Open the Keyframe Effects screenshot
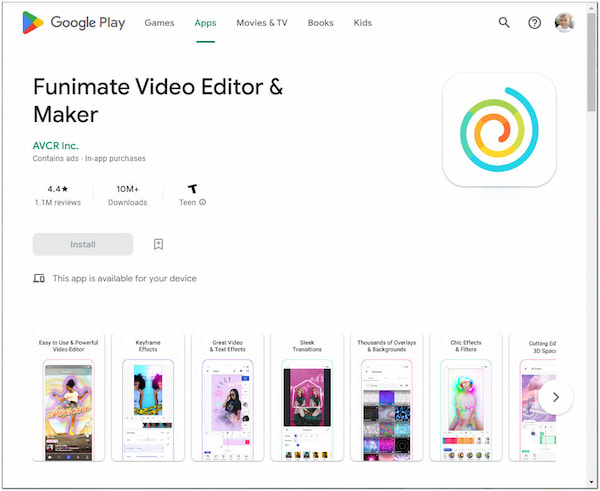Screen dimensions: 600x491 coord(148,397)
